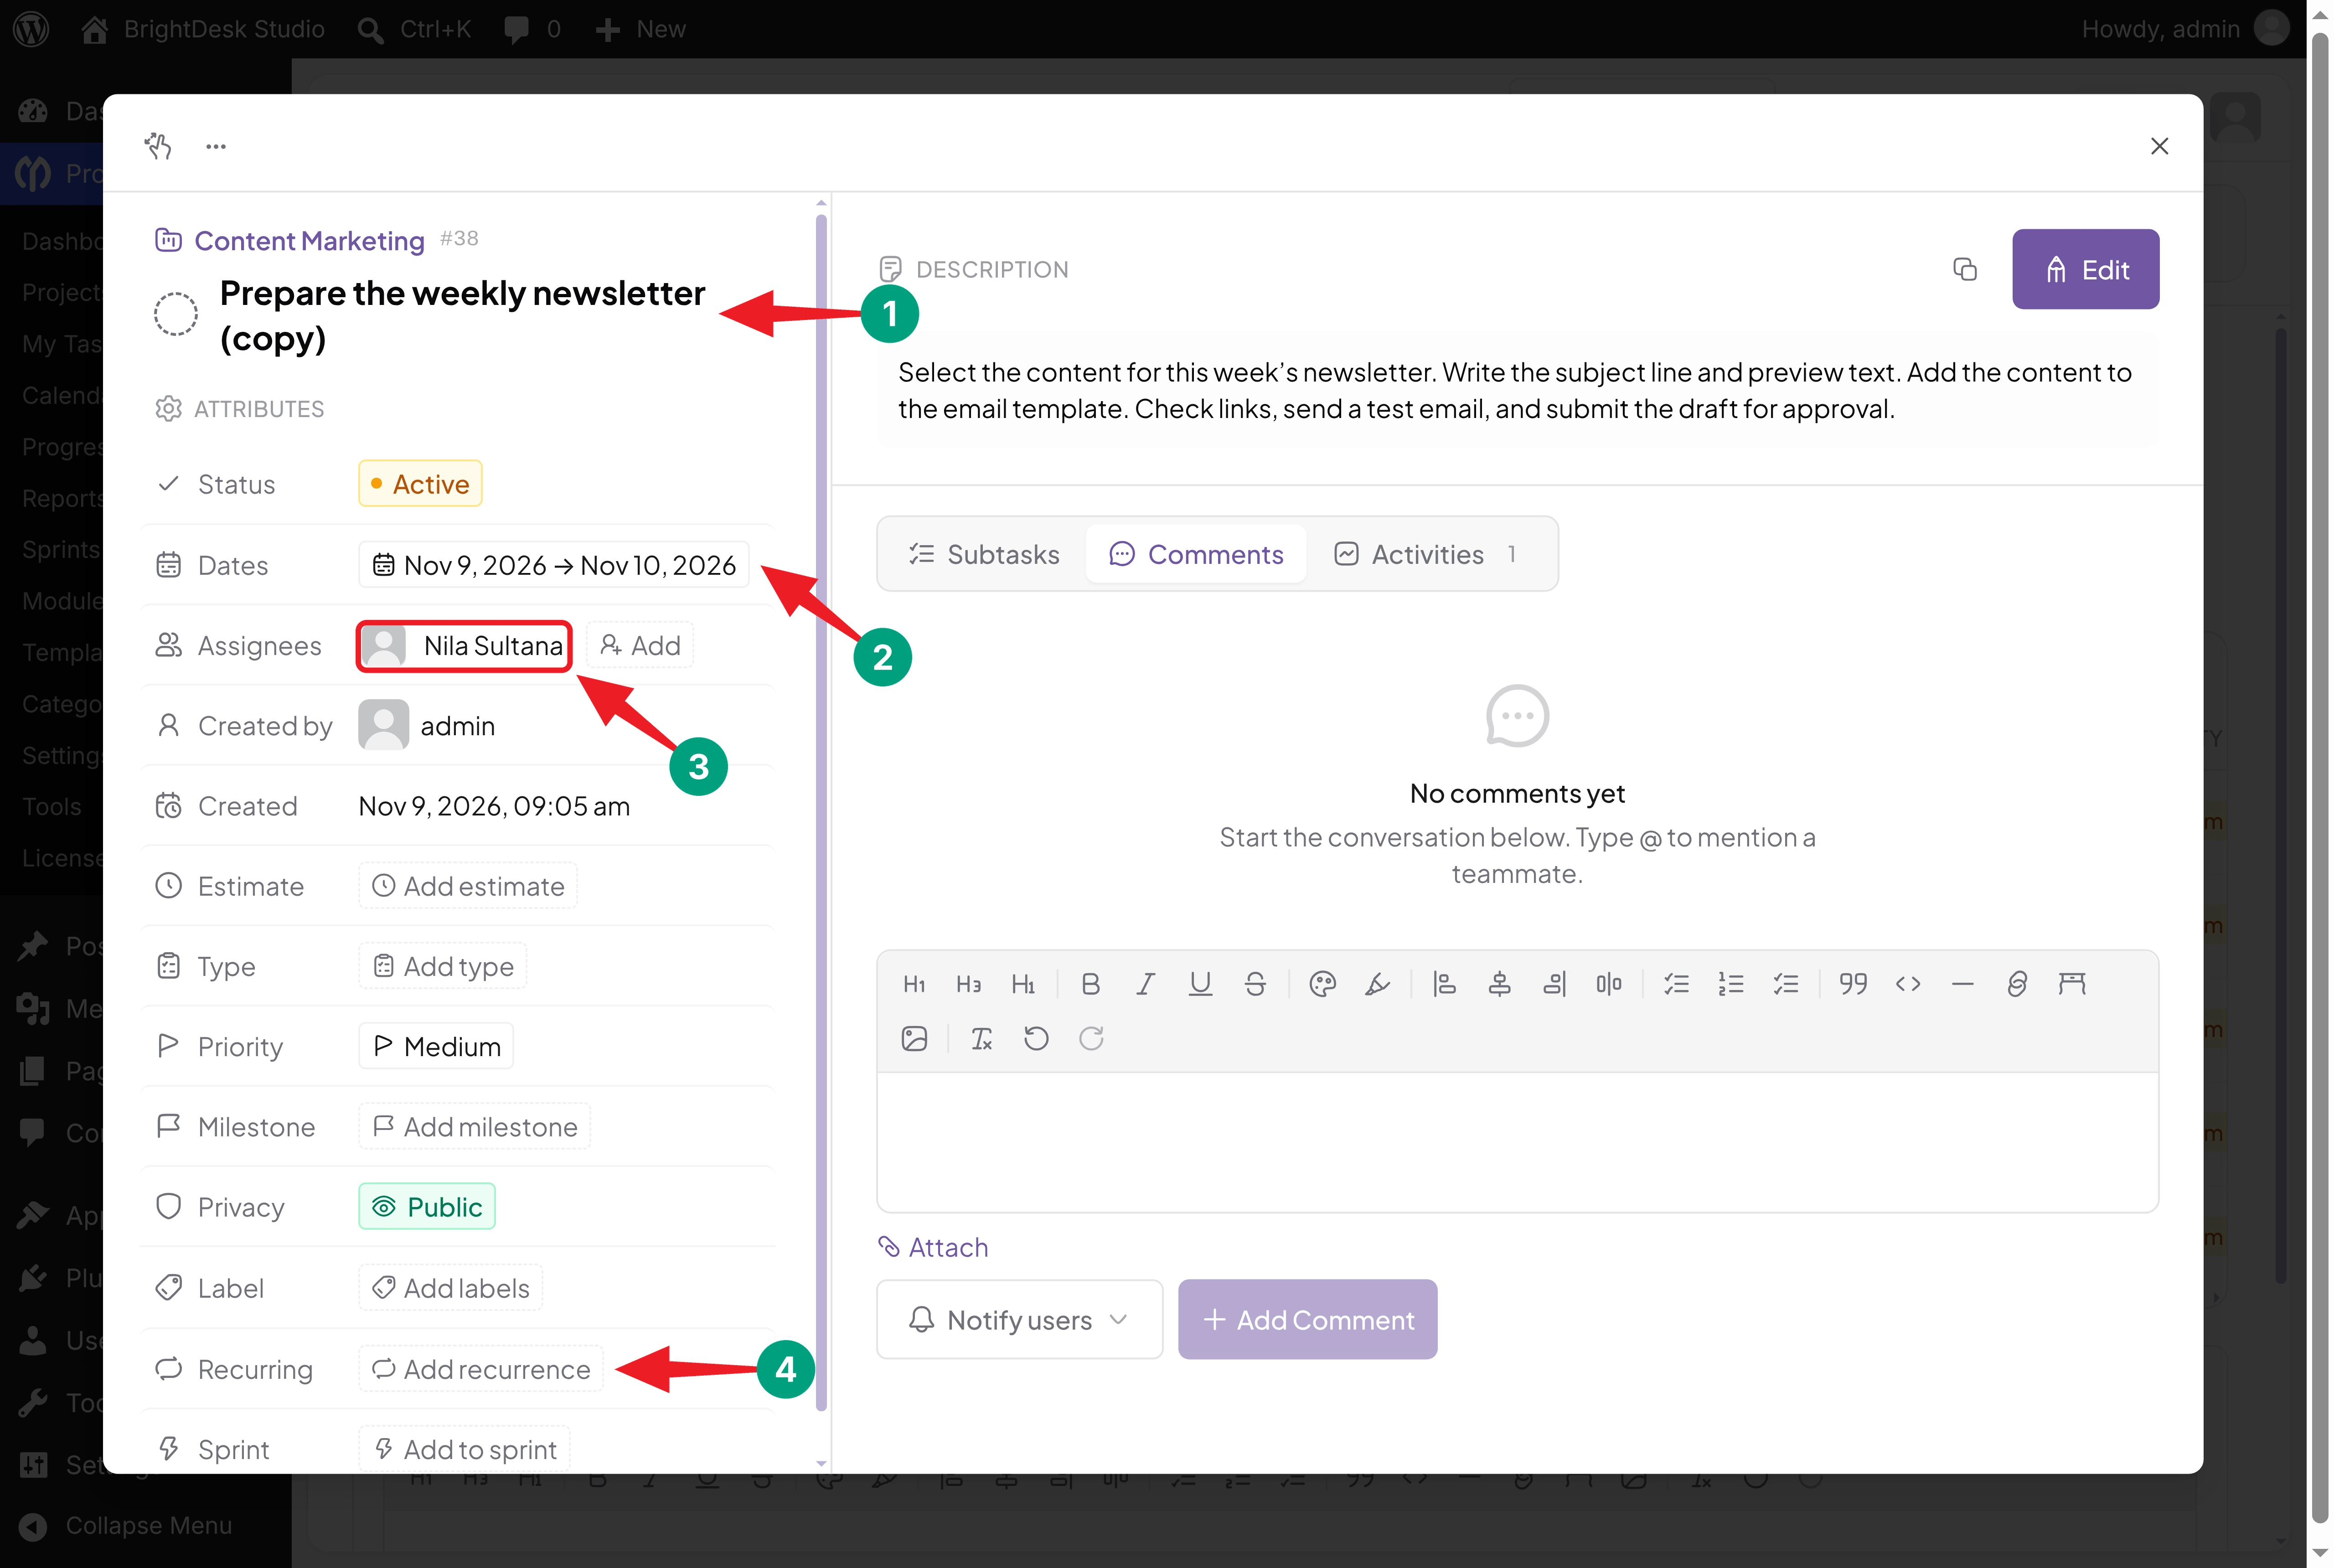Viewport: 2334px width, 1568px height.
Task: Click the Edit description button
Action: point(2085,269)
